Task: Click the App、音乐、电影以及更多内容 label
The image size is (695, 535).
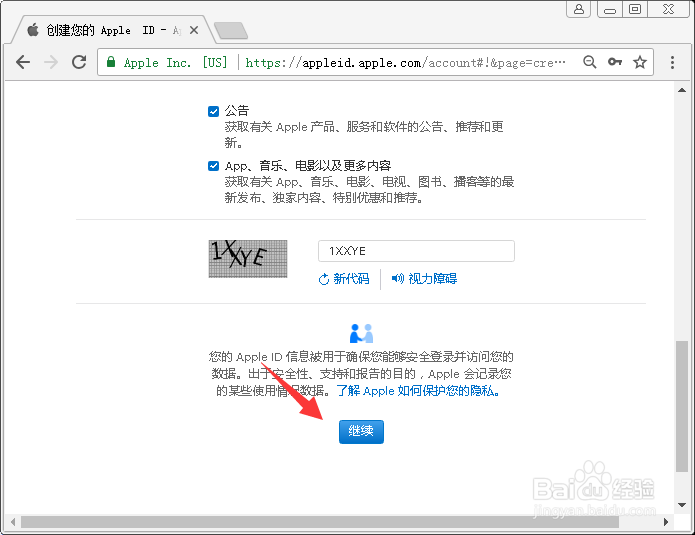Action: [x=308, y=165]
